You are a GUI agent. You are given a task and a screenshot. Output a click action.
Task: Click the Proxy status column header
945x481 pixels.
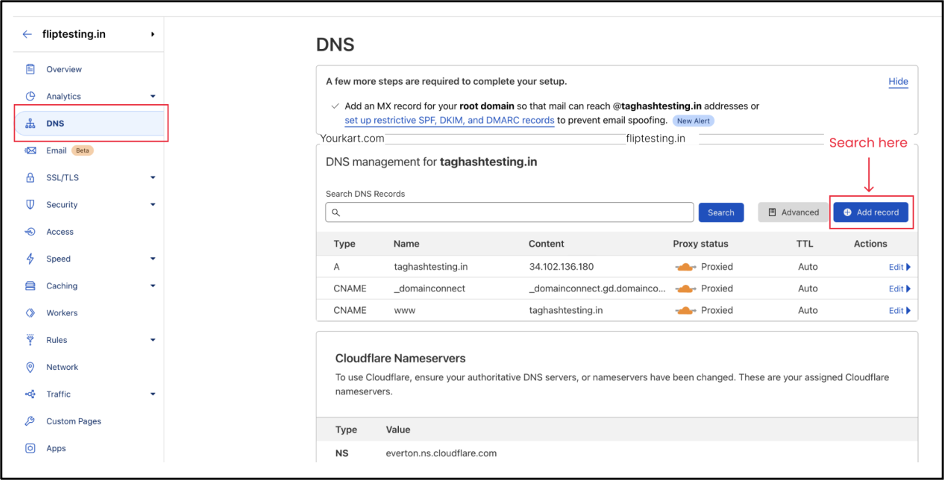pyautogui.click(x=700, y=244)
